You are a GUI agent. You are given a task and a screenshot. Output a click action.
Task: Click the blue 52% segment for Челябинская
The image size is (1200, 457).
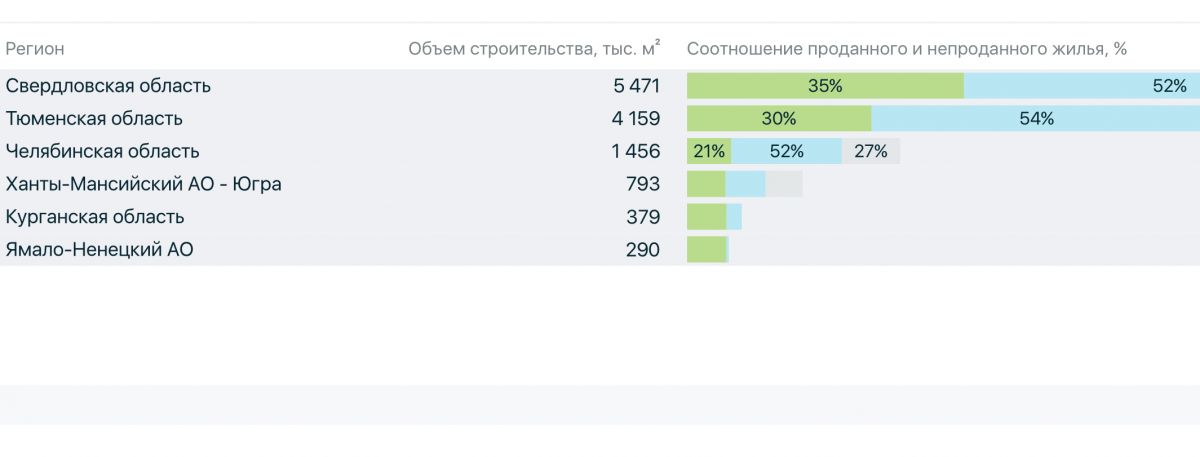[787, 152]
